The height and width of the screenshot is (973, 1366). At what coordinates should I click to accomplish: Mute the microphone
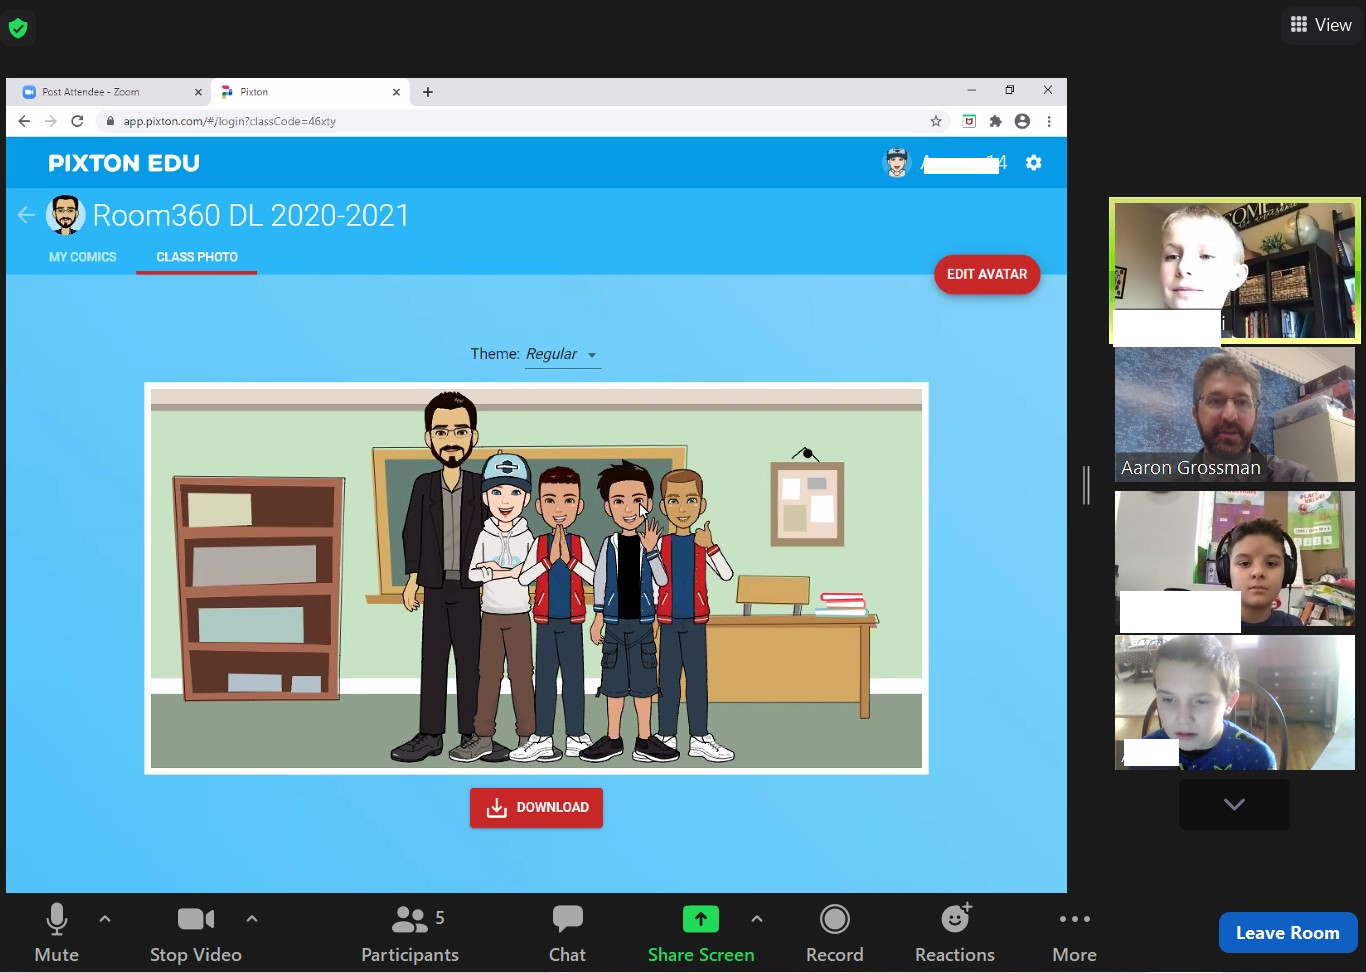(56, 934)
